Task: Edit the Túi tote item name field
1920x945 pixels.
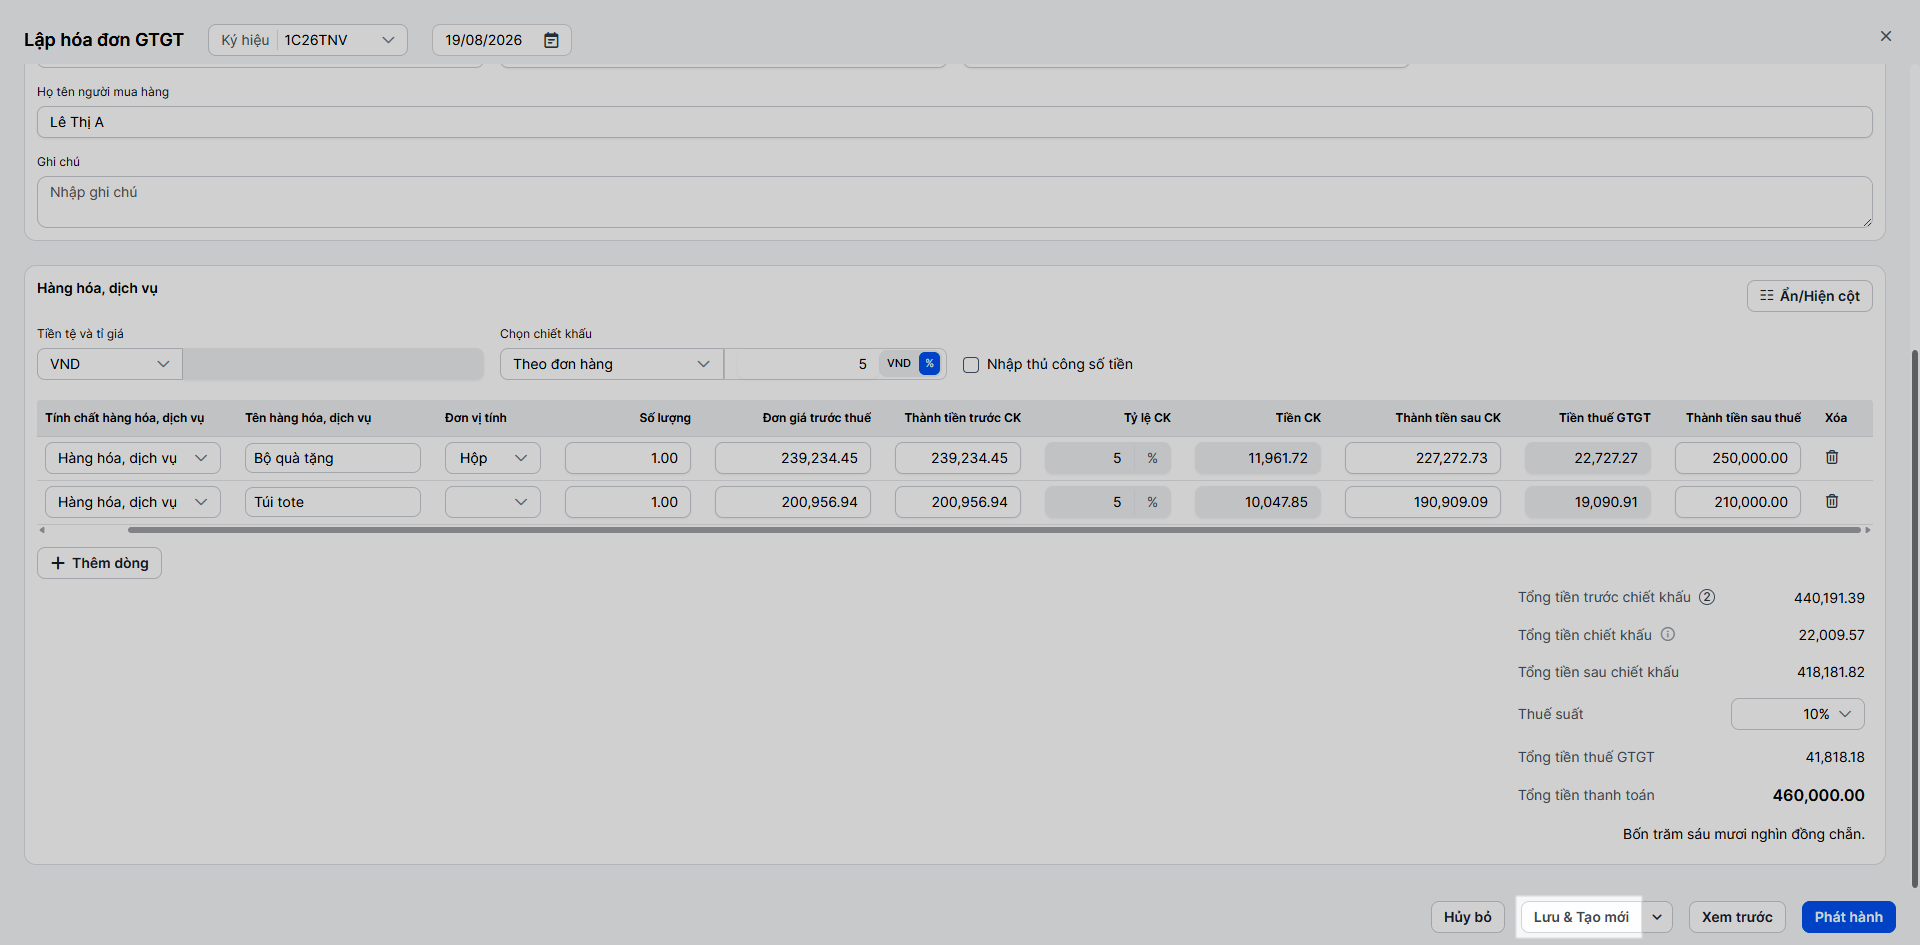Action: pyautogui.click(x=333, y=502)
